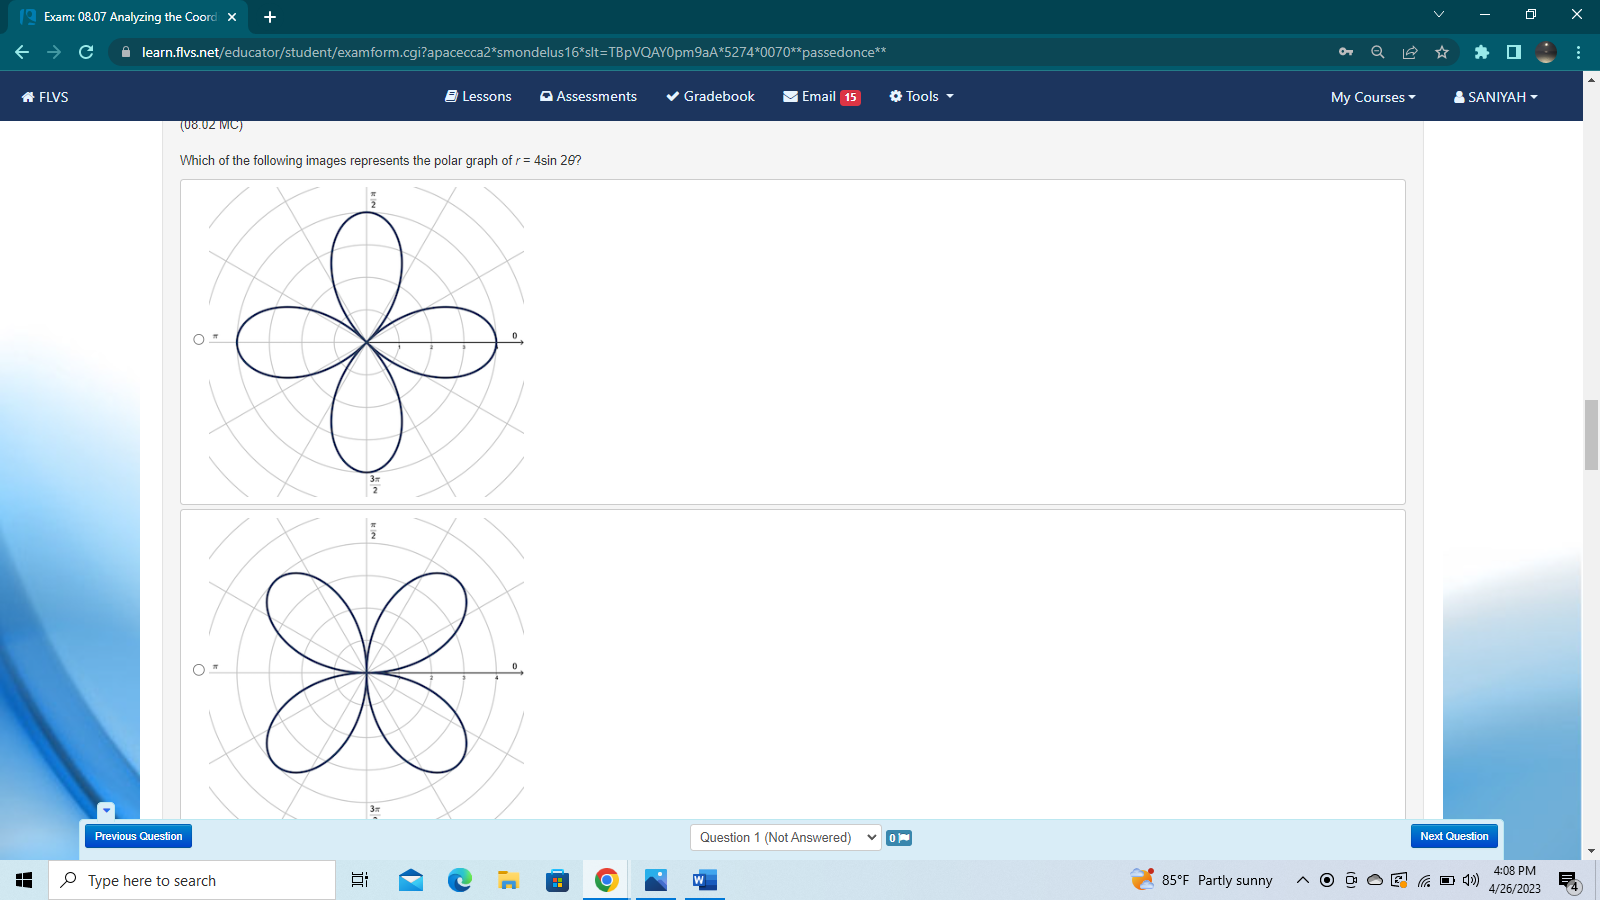Open Microsoft Edge from taskbar
1600x900 pixels.
tap(460, 880)
